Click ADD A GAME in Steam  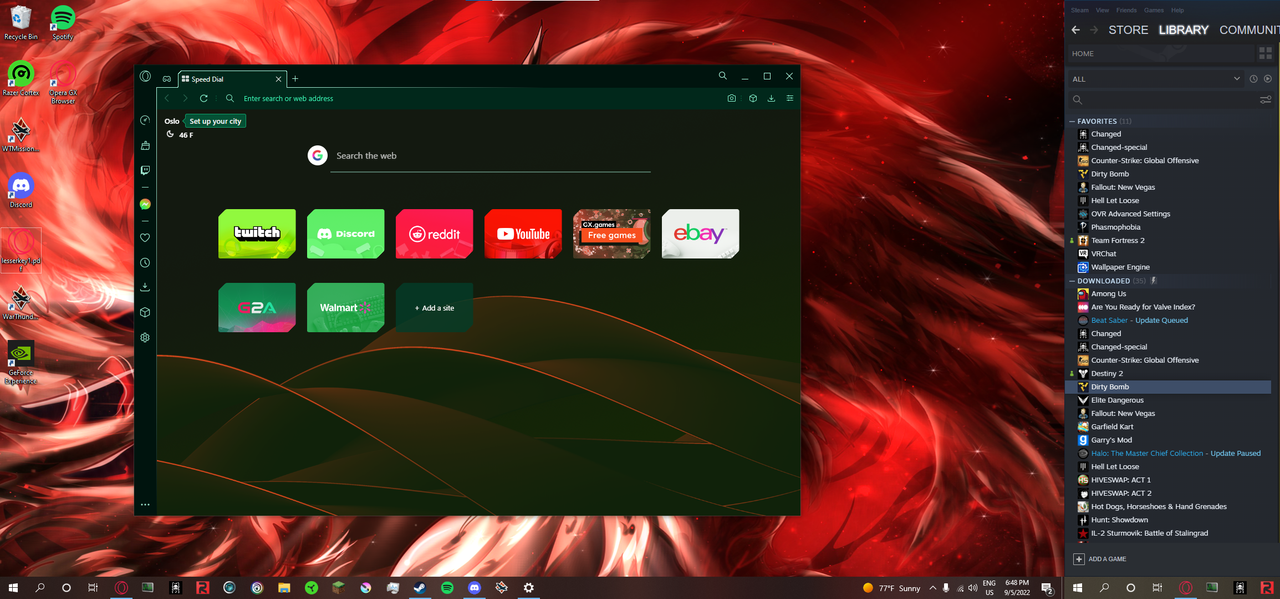pos(1099,559)
